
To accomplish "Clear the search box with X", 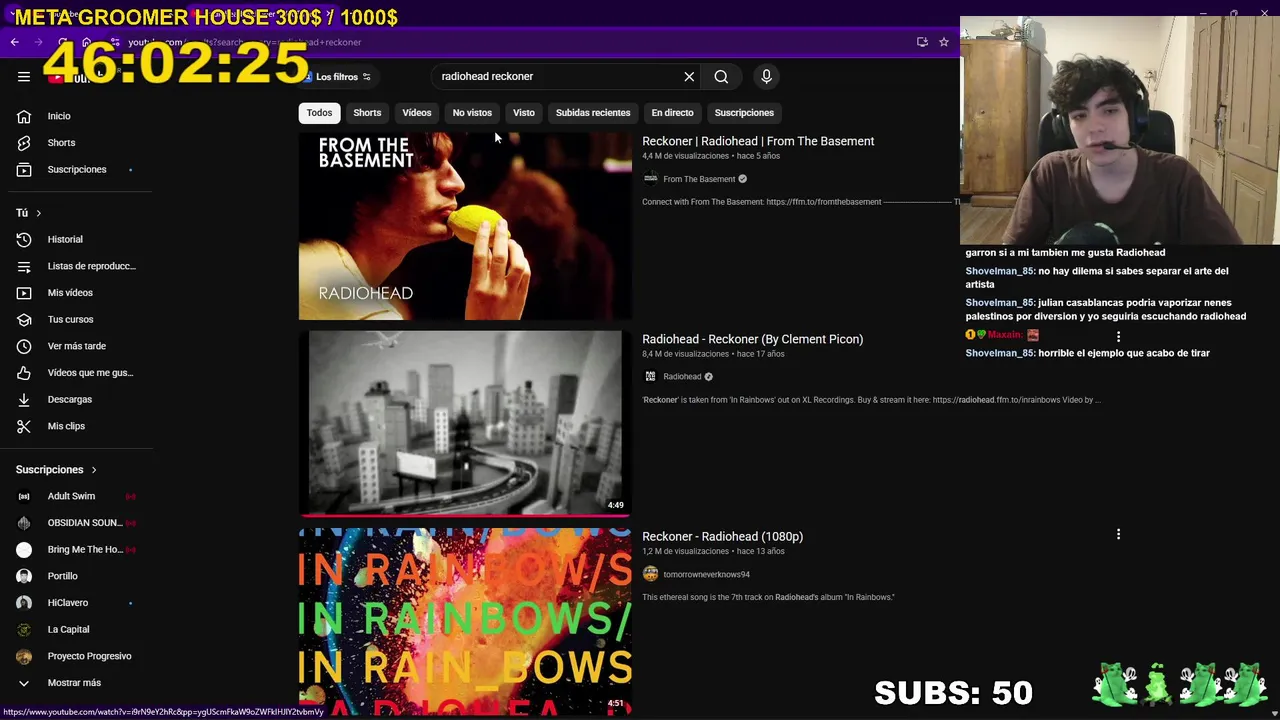I will click(689, 76).
